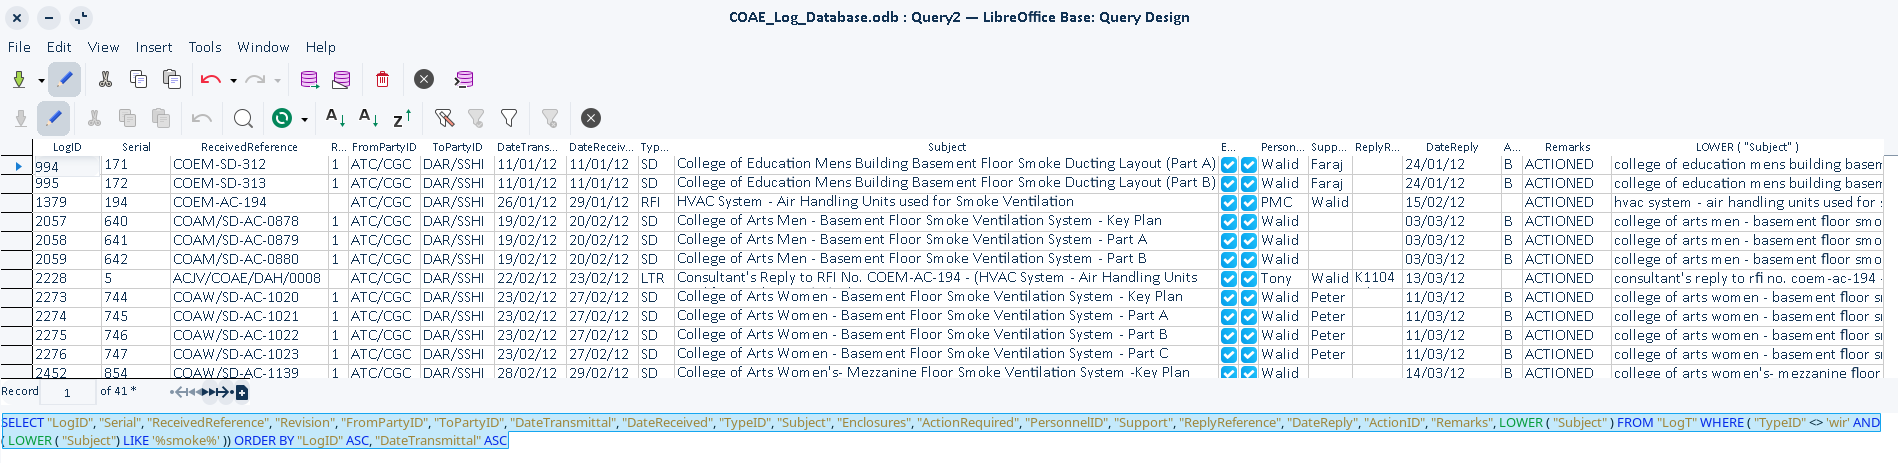
Task: Click dark round X icon in upper toolbar
Action: pos(424,80)
